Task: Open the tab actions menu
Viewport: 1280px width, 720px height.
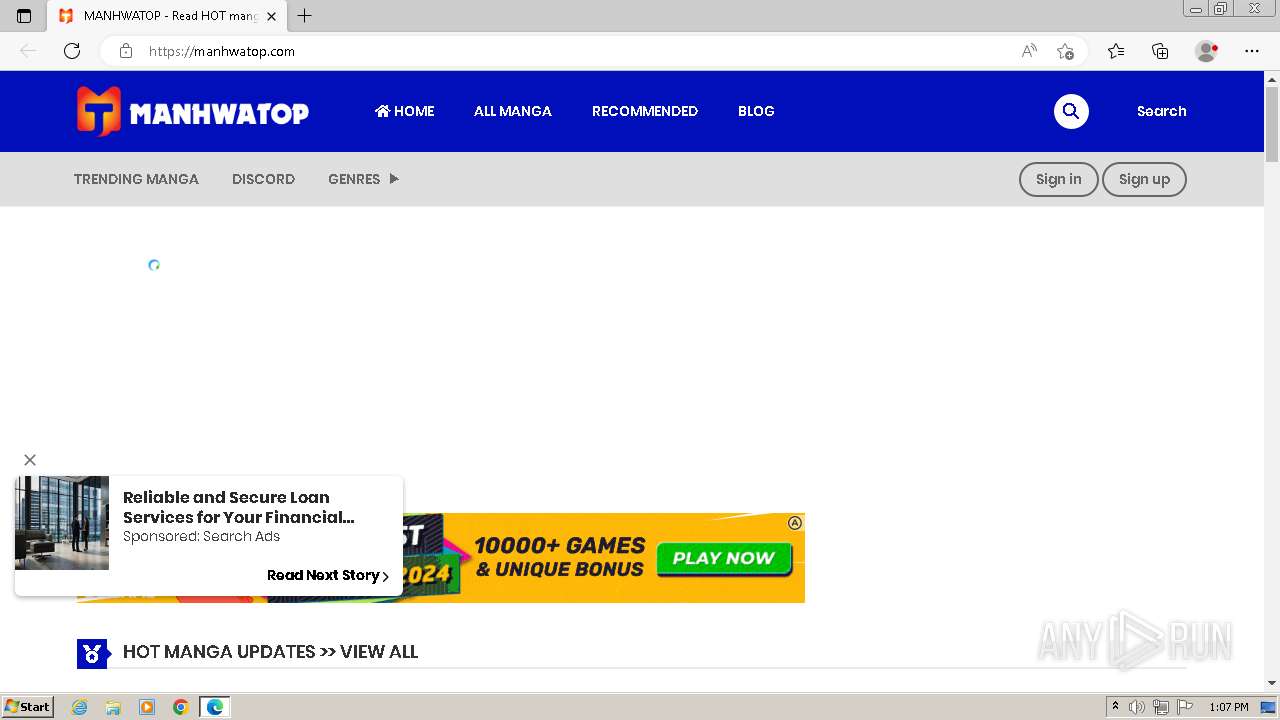Action: 24,16
